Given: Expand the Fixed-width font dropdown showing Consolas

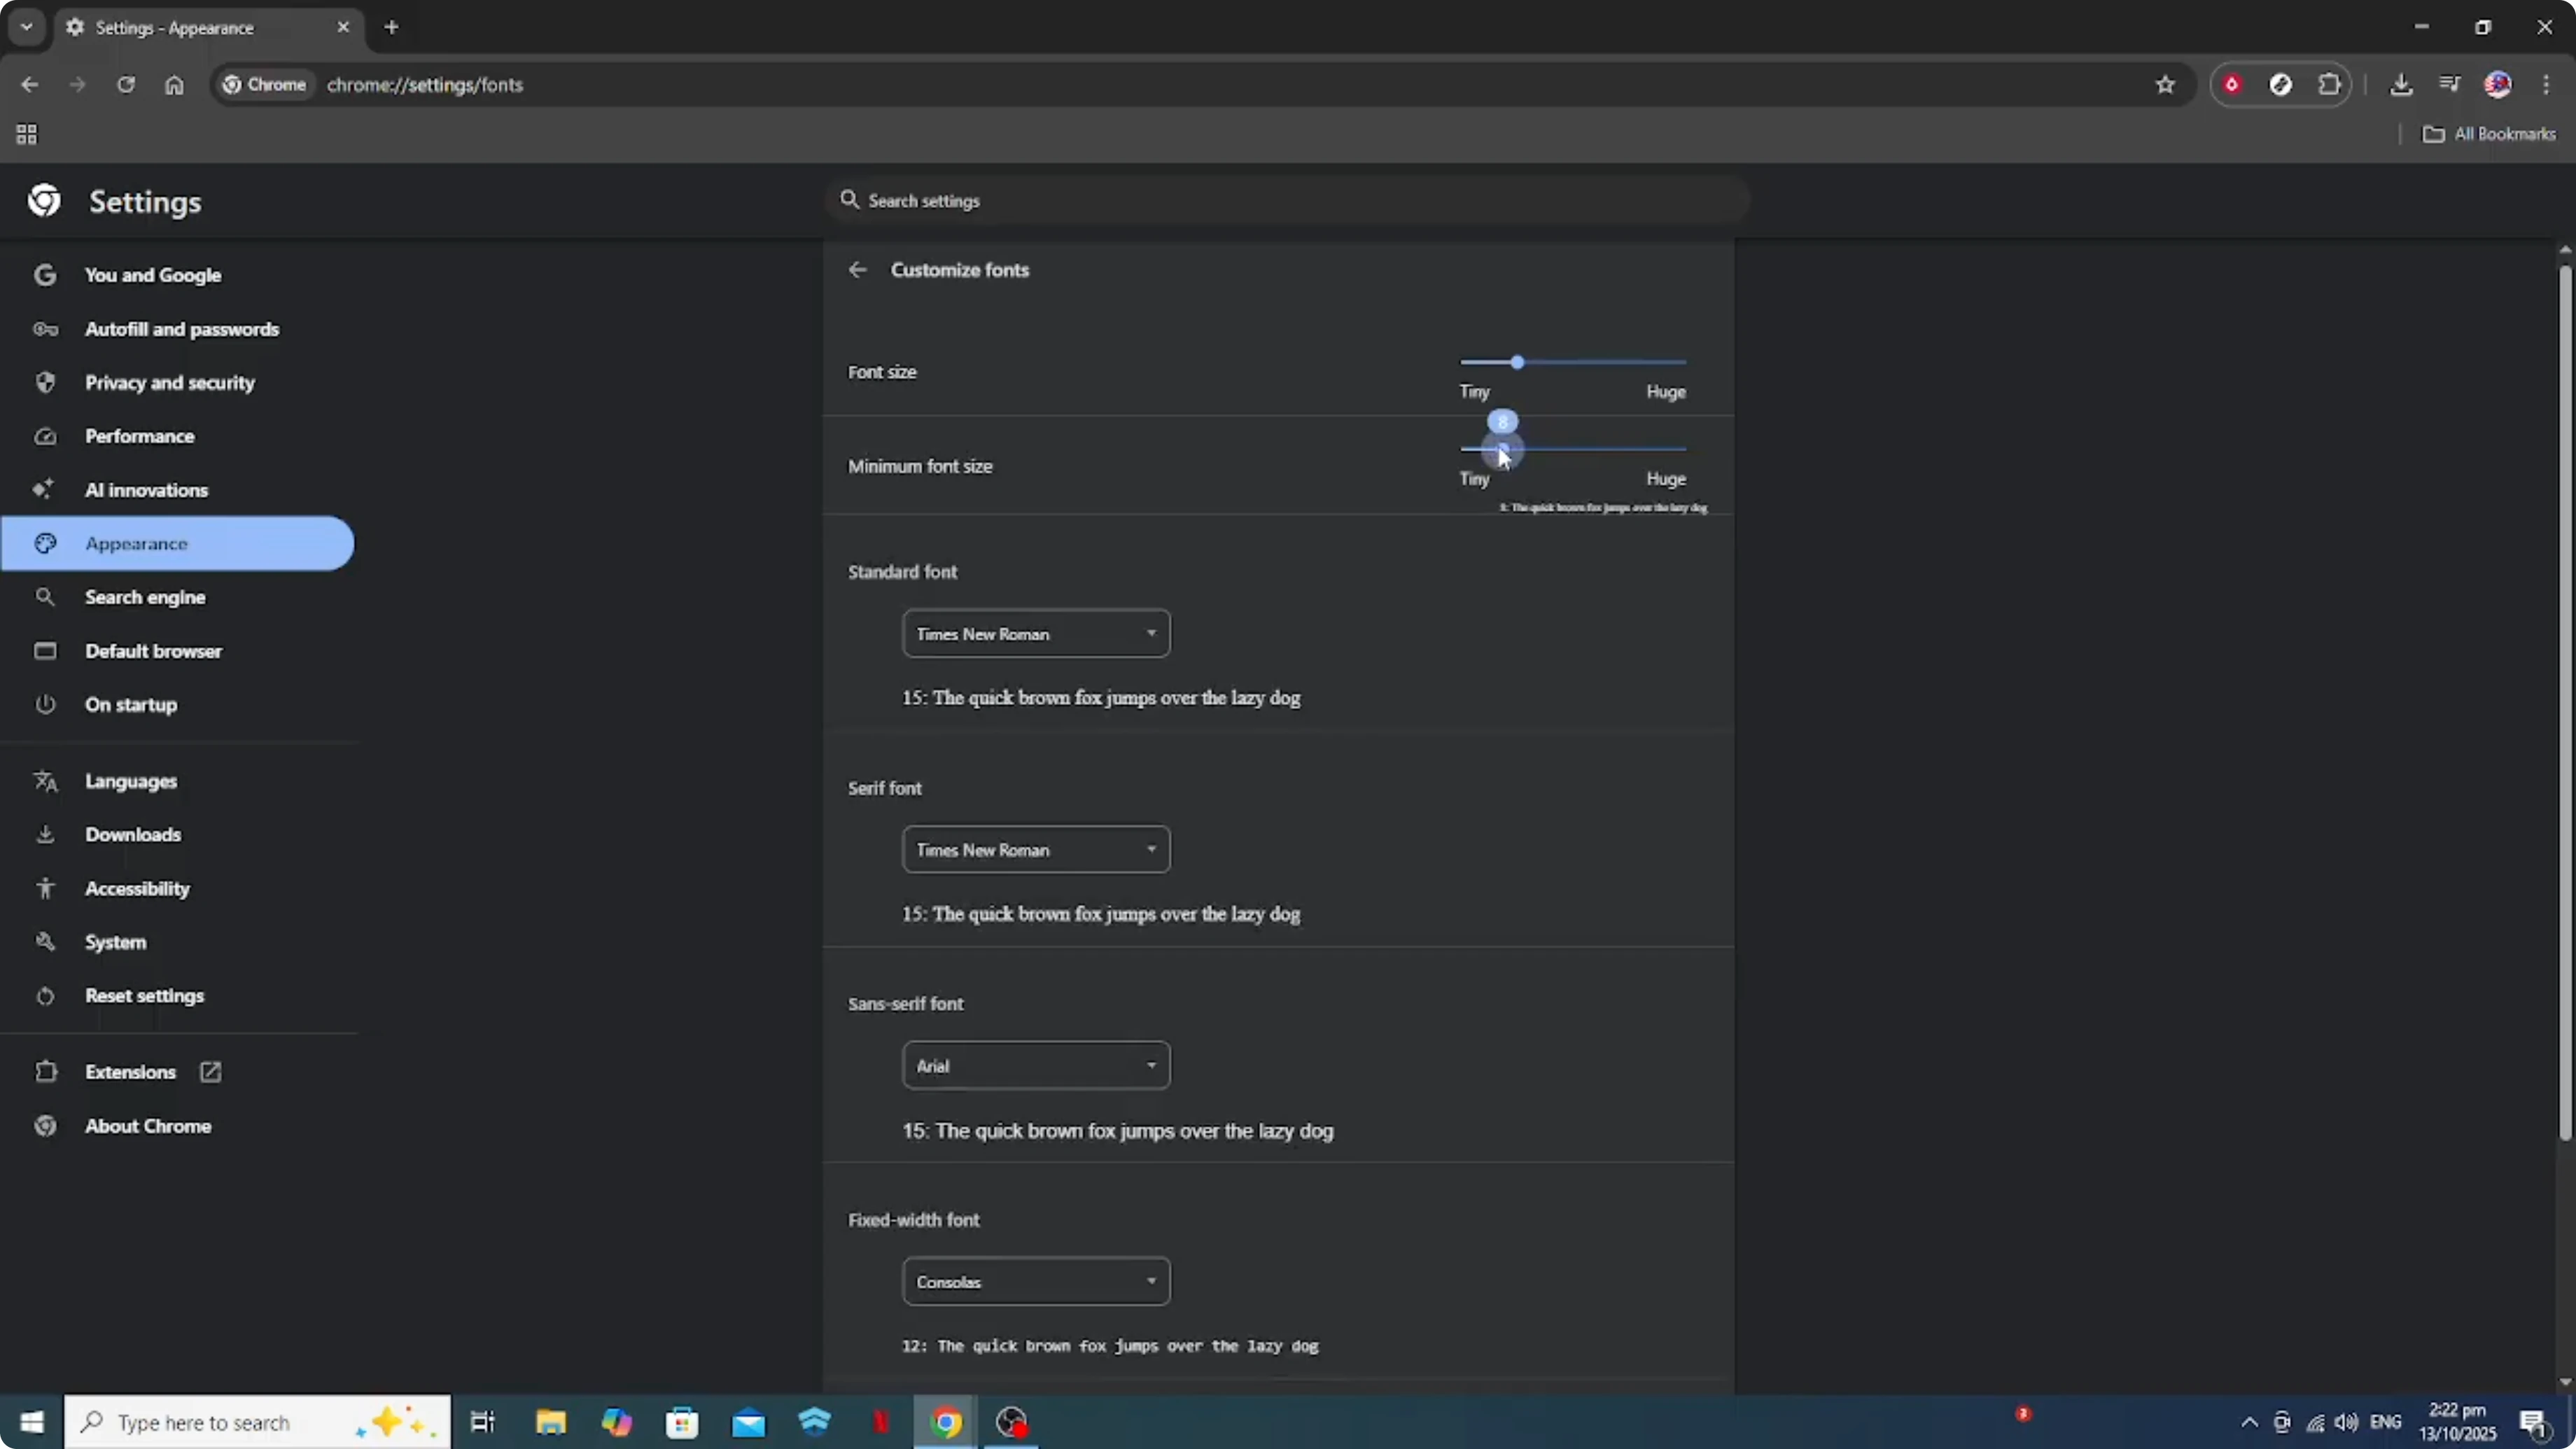Looking at the screenshot, I should (1036, 1282).
